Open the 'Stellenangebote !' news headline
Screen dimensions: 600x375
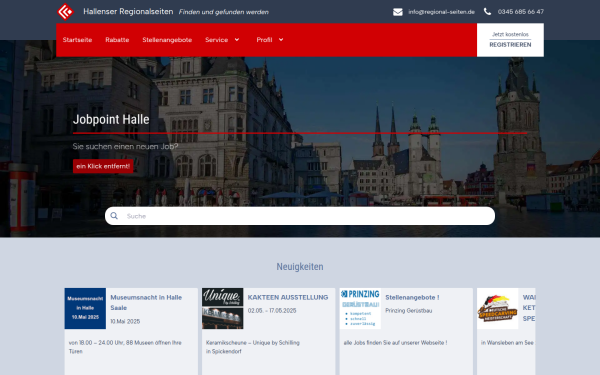pos(412,297)
